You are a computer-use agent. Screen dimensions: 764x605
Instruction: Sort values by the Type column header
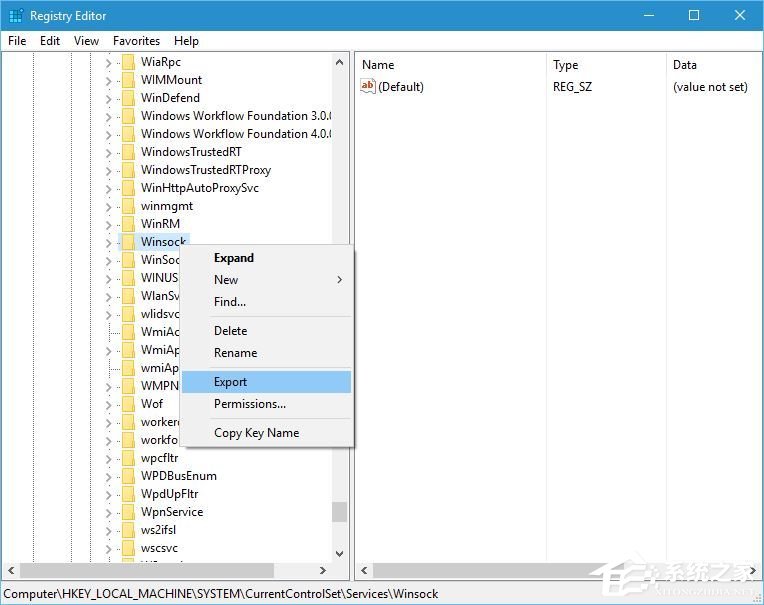[x=565, y=65]
